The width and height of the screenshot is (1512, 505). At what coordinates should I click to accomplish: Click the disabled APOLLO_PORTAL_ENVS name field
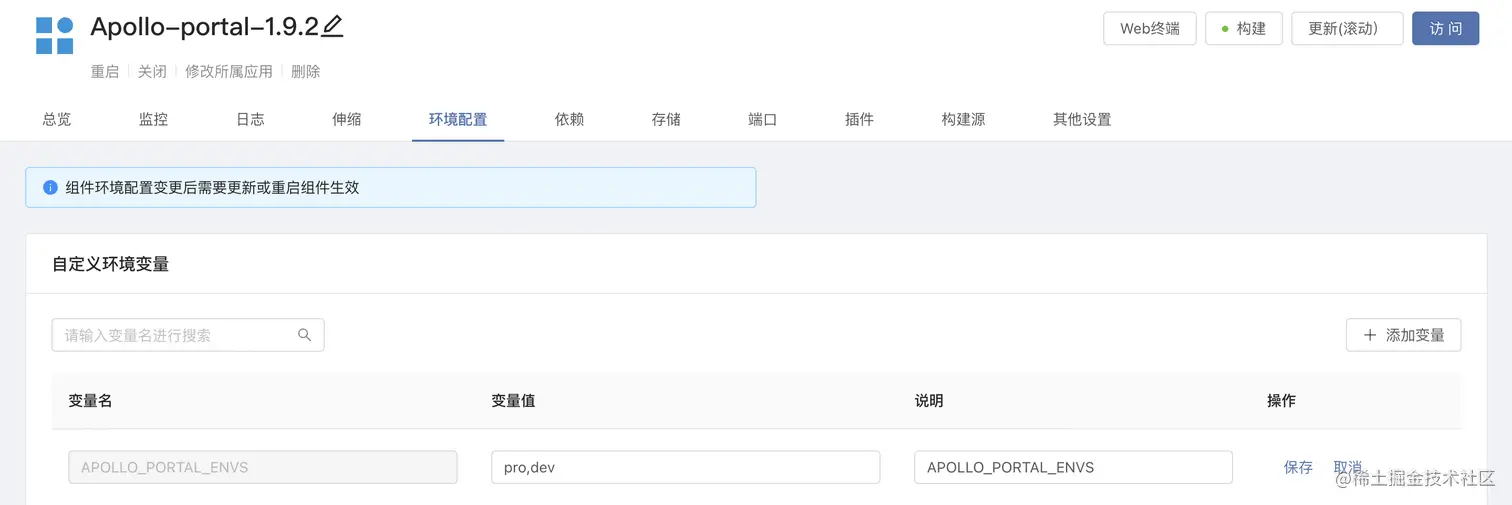point(263,467)
